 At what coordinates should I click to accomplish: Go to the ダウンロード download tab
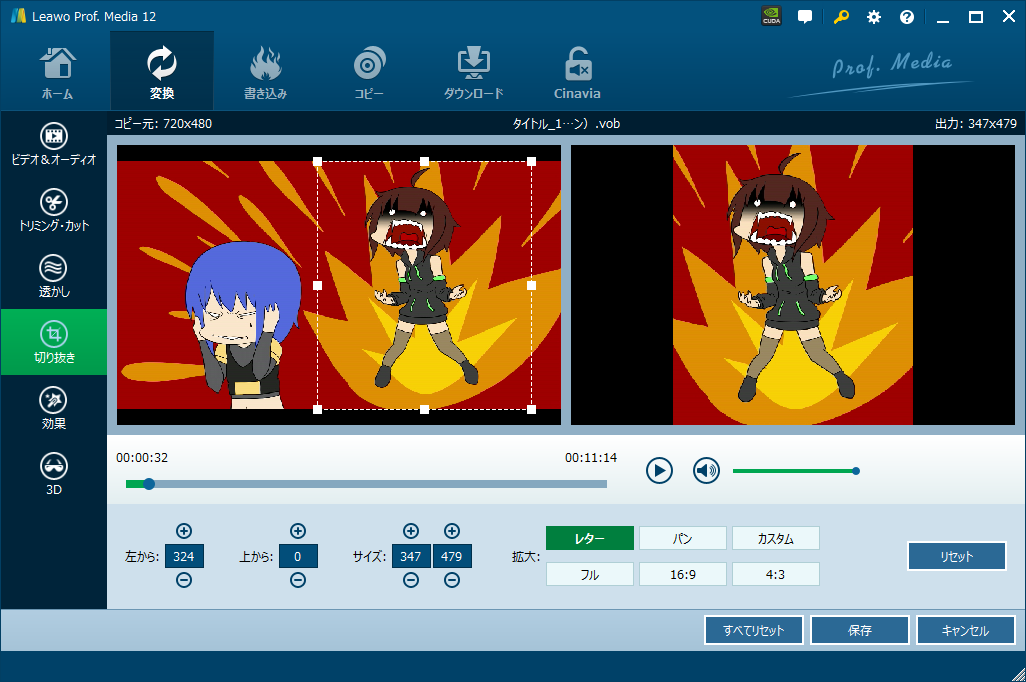tap(473, 72)
